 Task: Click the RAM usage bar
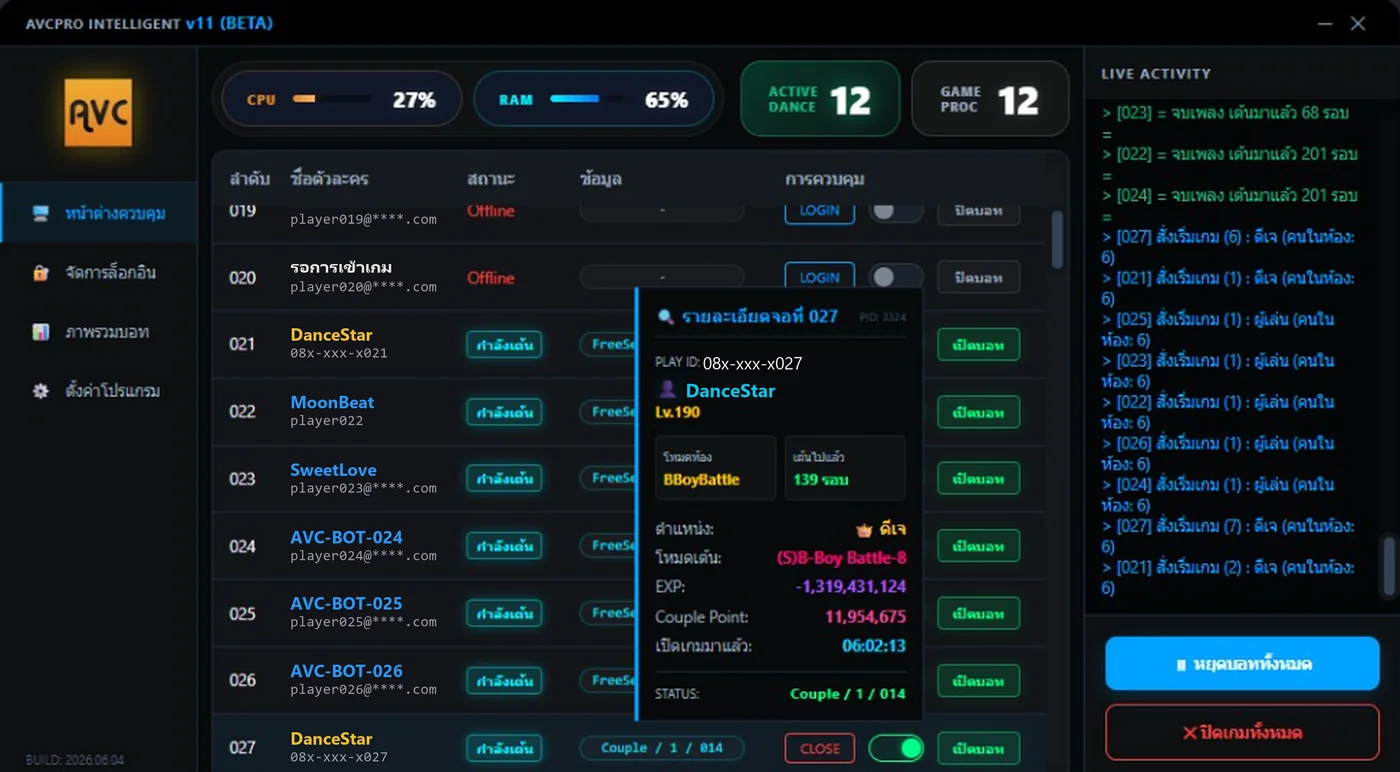(x=586, y=99)
